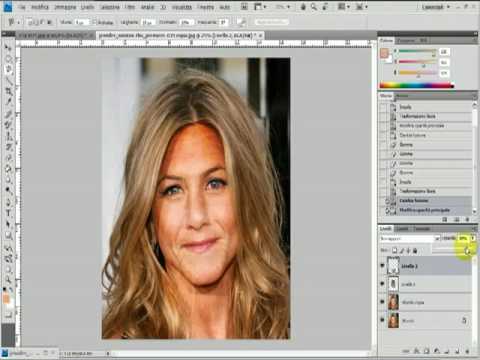Toggle the Anti-alias checkbox in options bar
This screenshot has height=360, width=480.
[94, 22]
